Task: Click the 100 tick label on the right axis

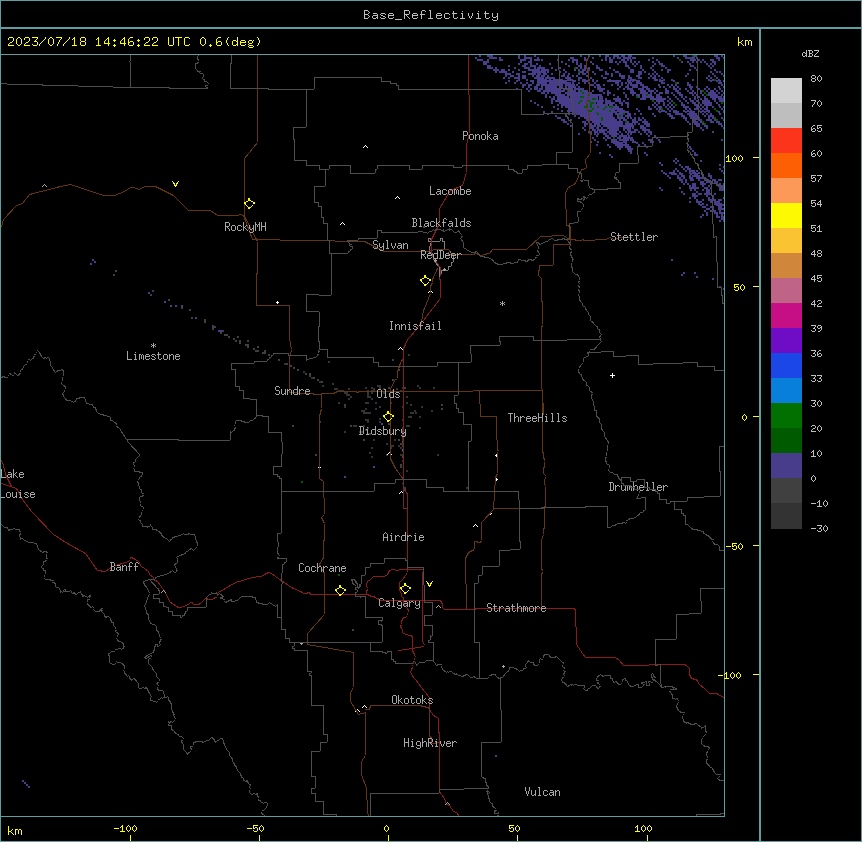Action: coord(734,158)
